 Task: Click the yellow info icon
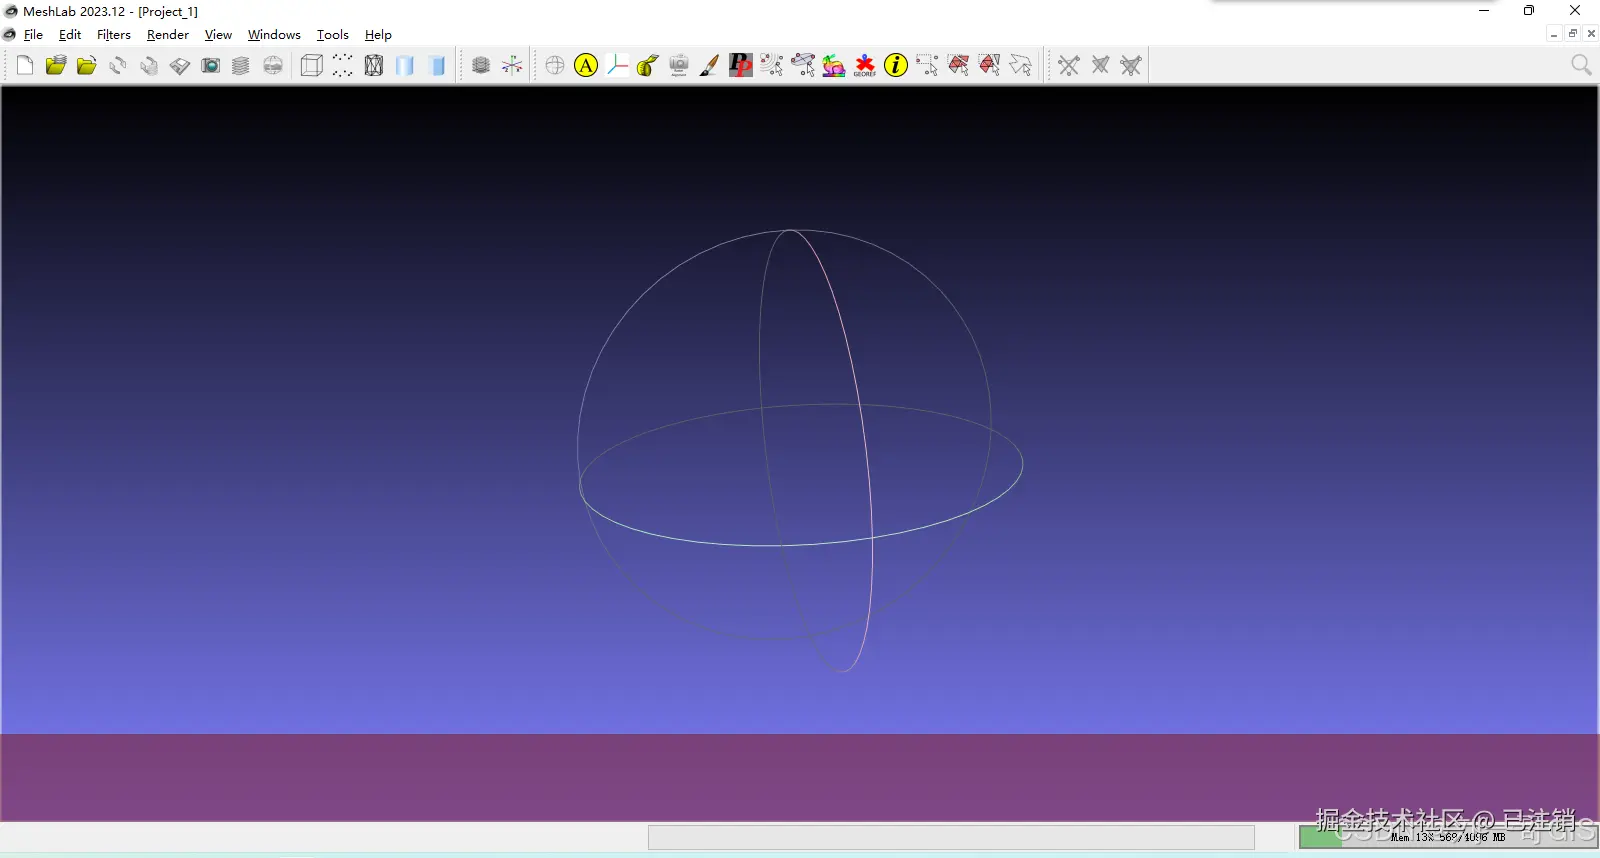(x=896, y=65)
